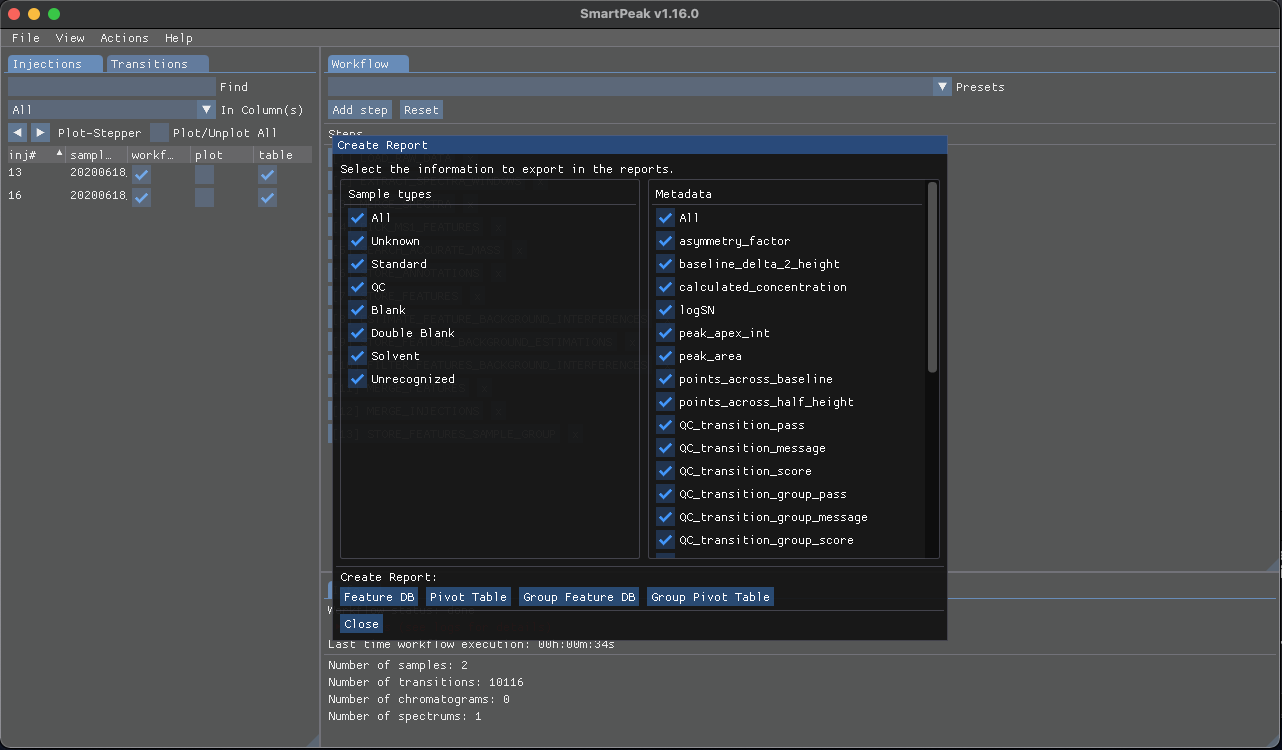Click the Reset button

(x=421, y=110)
